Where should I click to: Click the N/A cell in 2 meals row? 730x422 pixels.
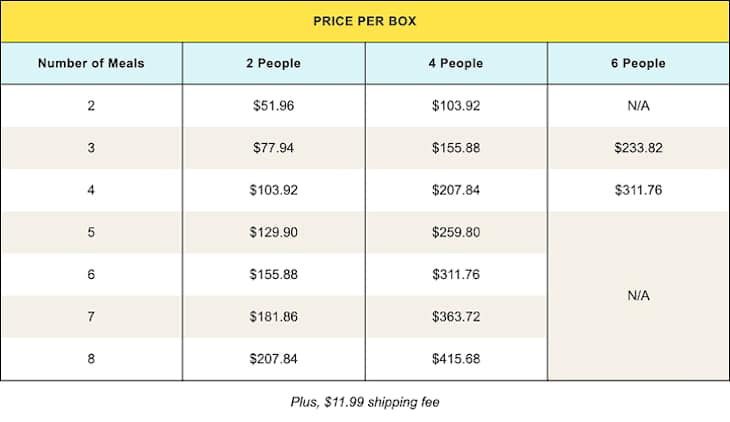[638, 106]
